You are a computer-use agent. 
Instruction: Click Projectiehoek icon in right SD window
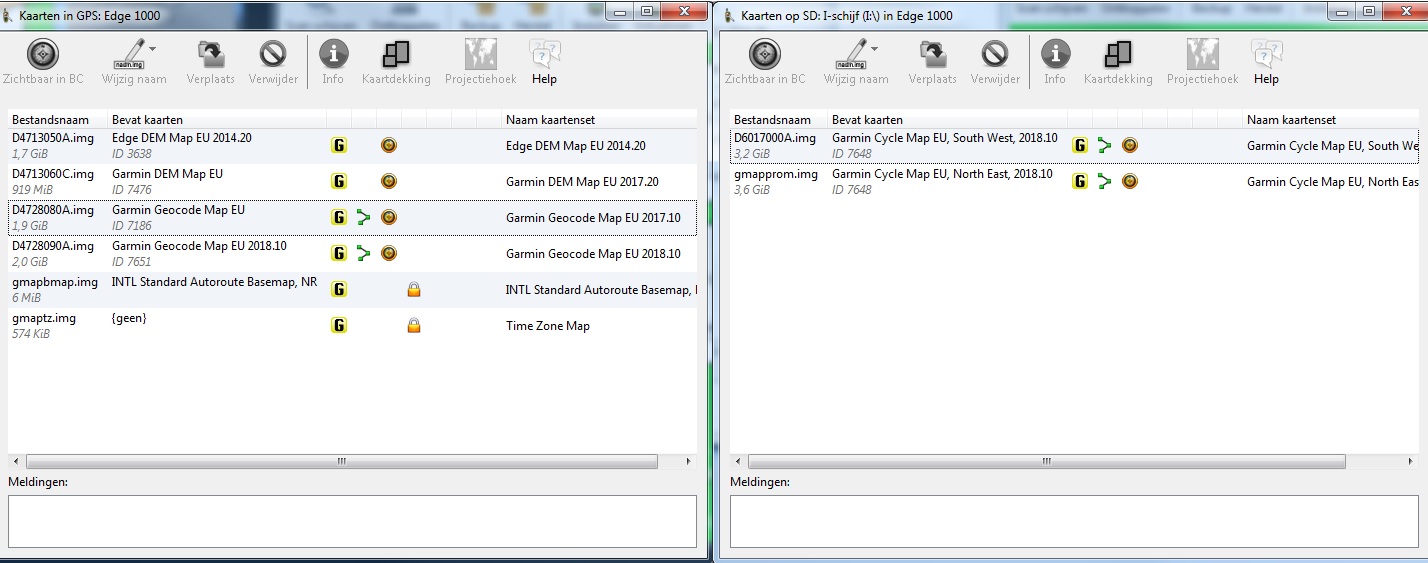1202,55
